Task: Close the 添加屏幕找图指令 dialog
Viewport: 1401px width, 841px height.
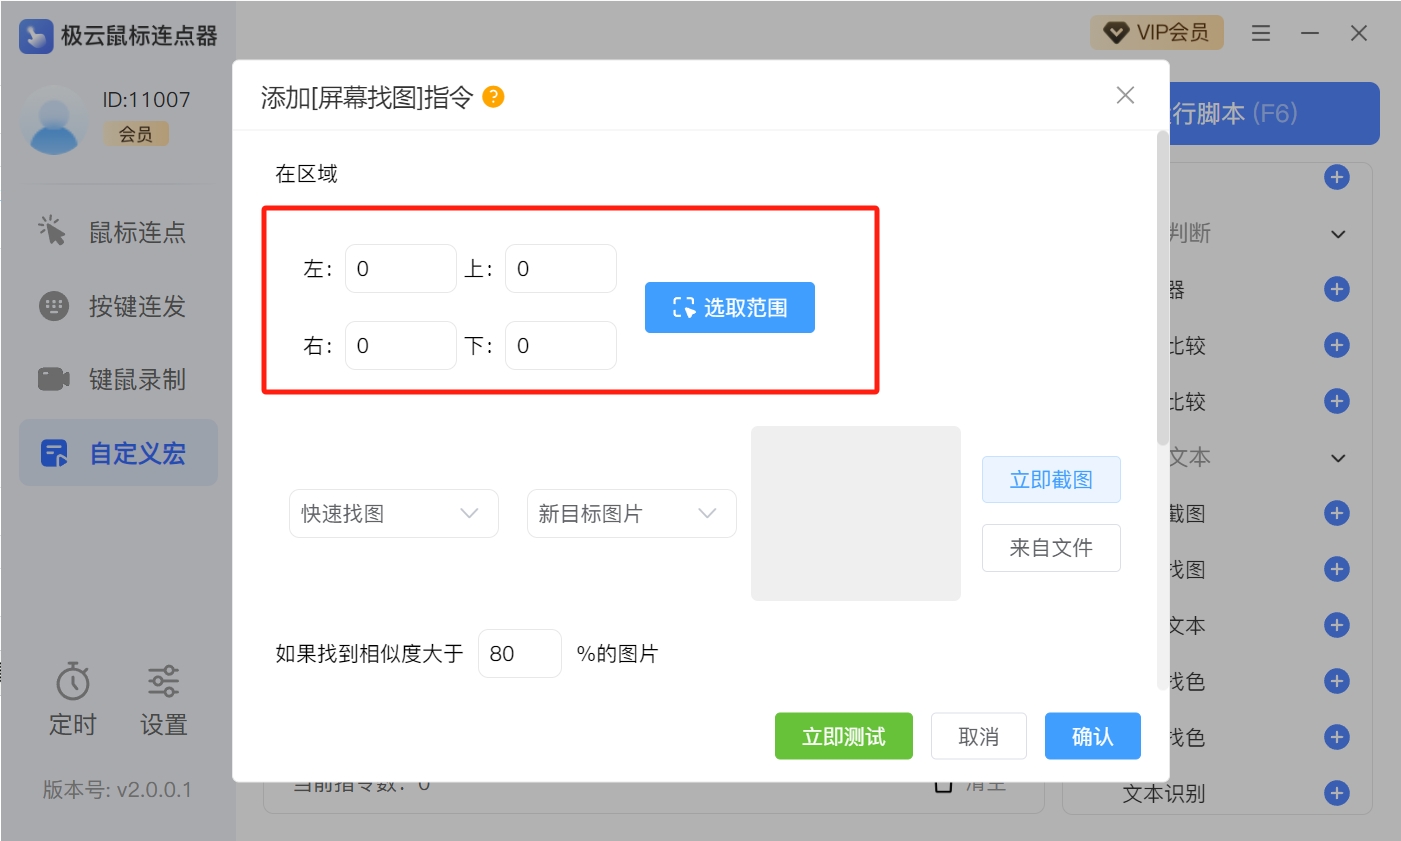Action: 1125,95
